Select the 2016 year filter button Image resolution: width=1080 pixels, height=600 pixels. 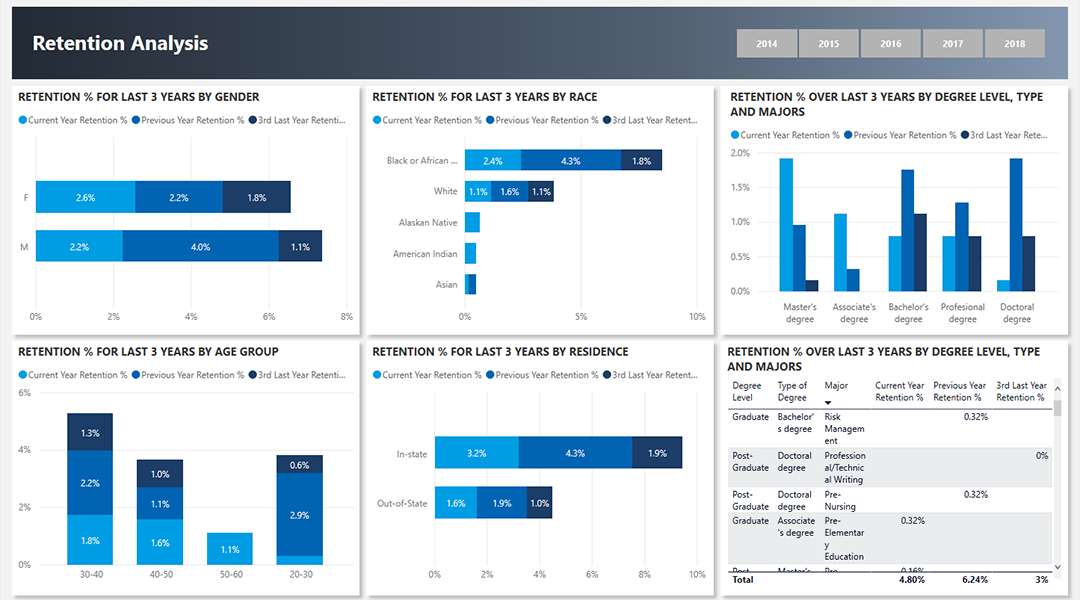[891, 43]
